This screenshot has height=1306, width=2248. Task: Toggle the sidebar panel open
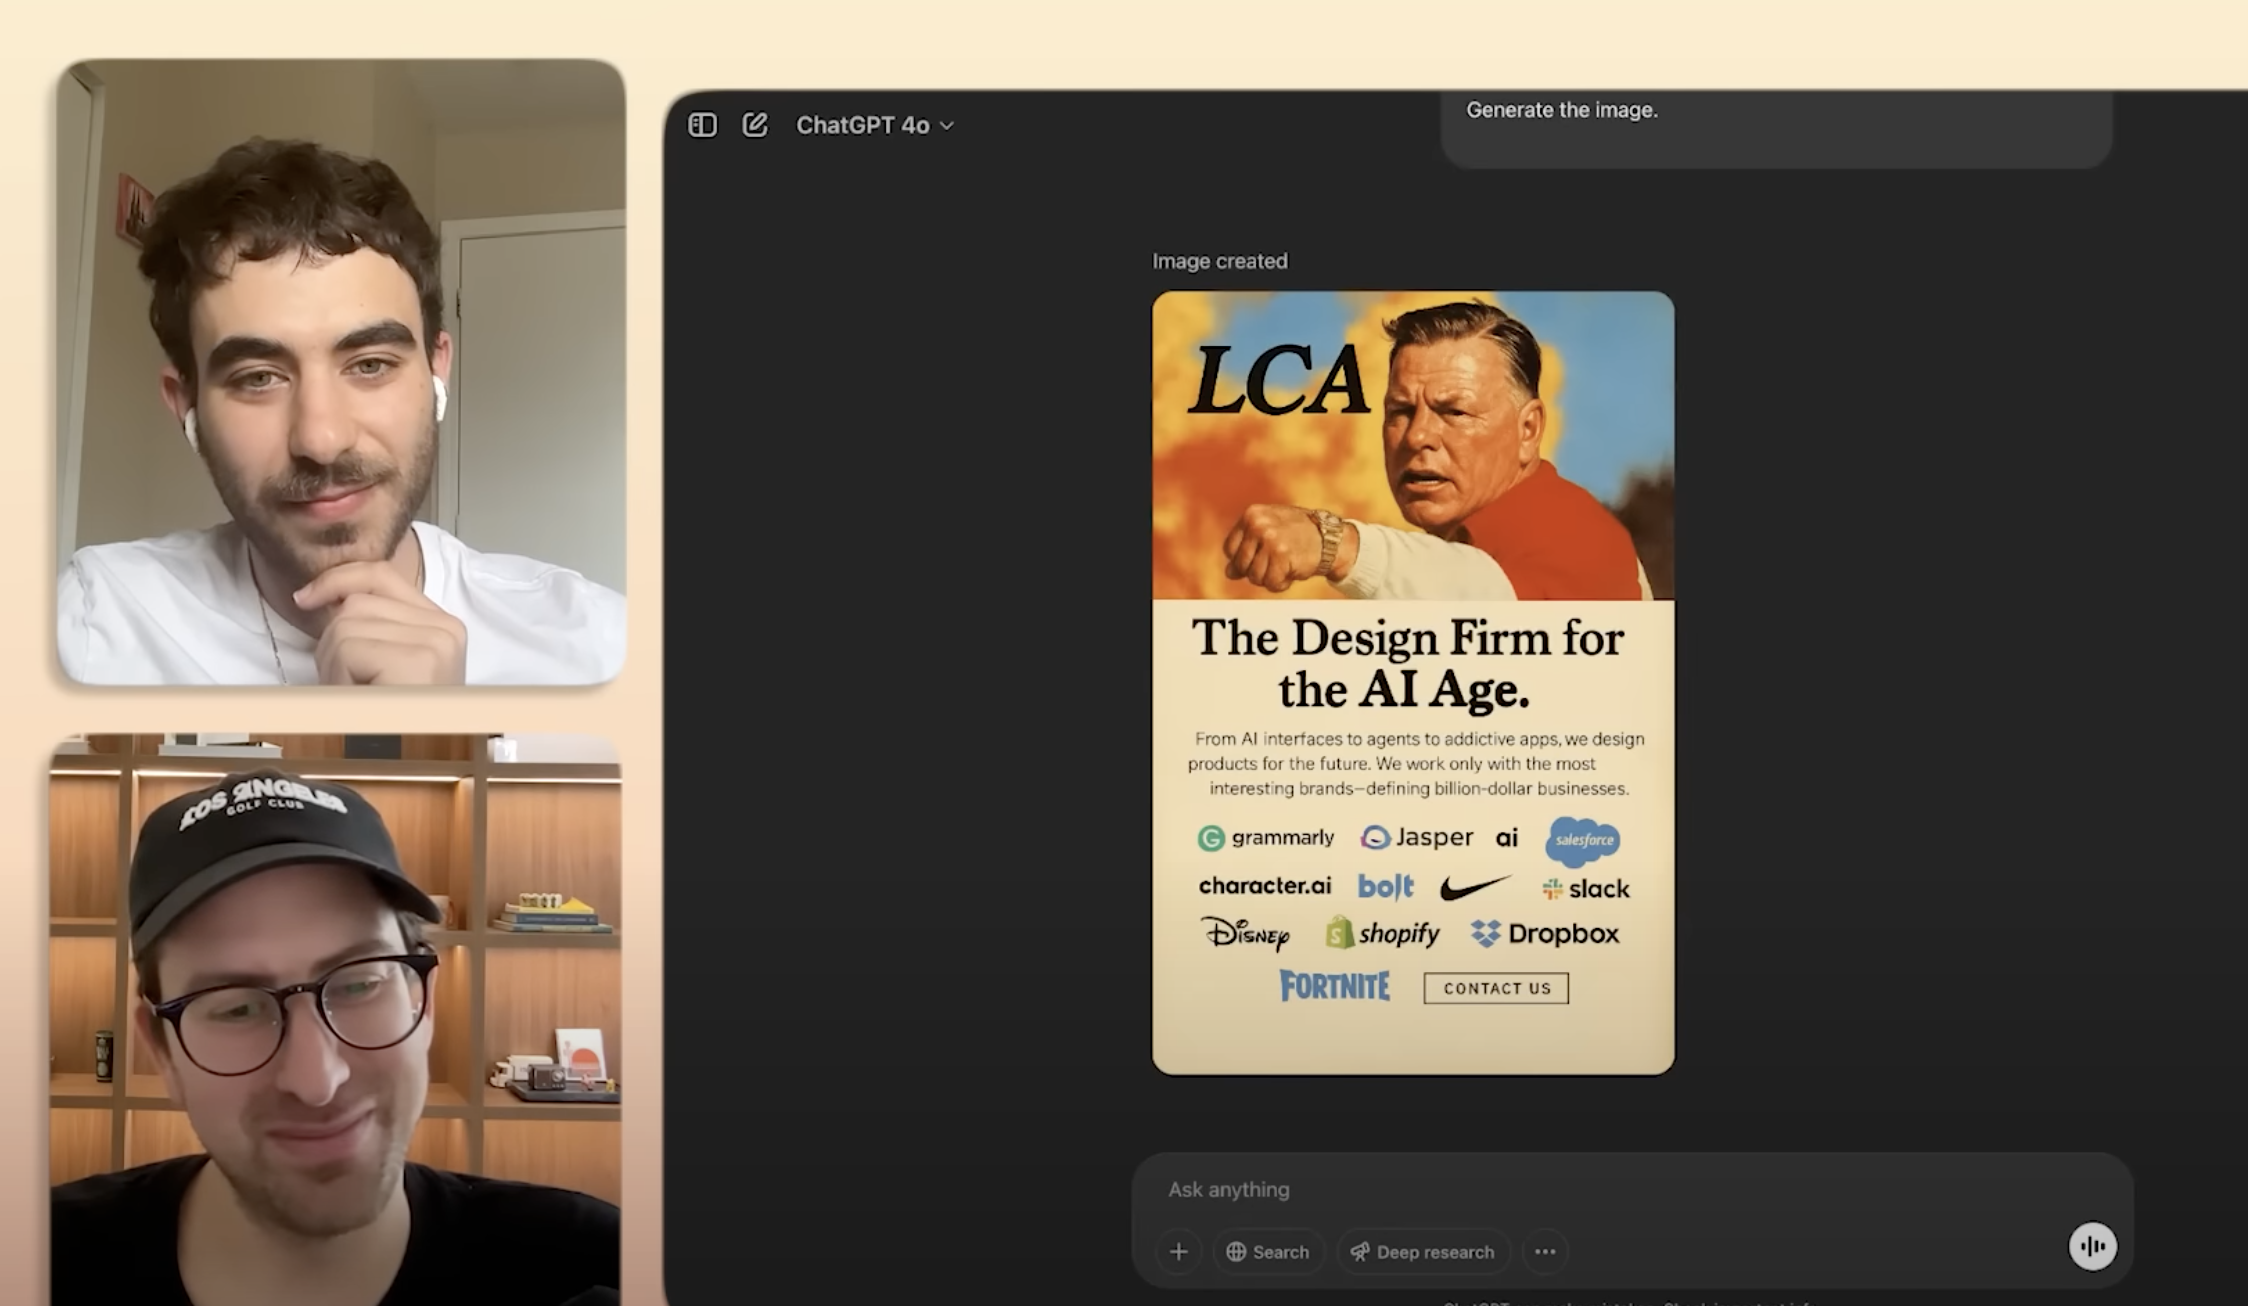[x=702, y=125]
